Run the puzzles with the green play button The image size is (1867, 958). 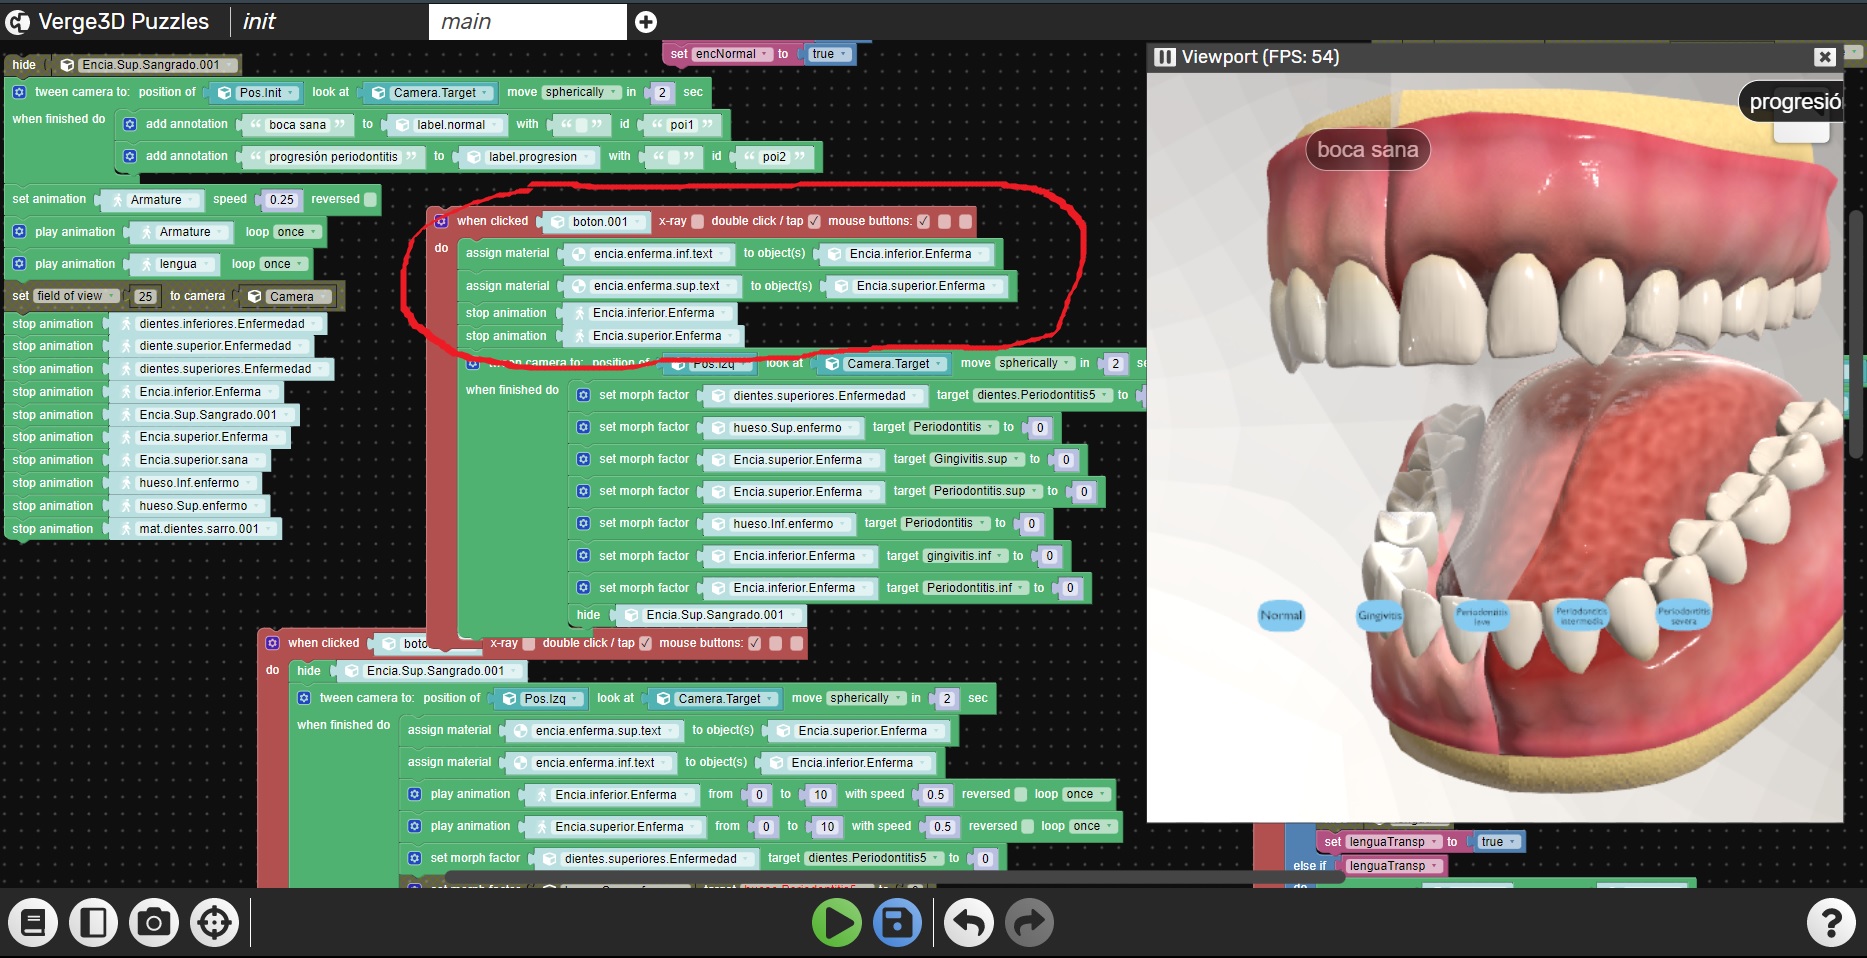point(837,922)
